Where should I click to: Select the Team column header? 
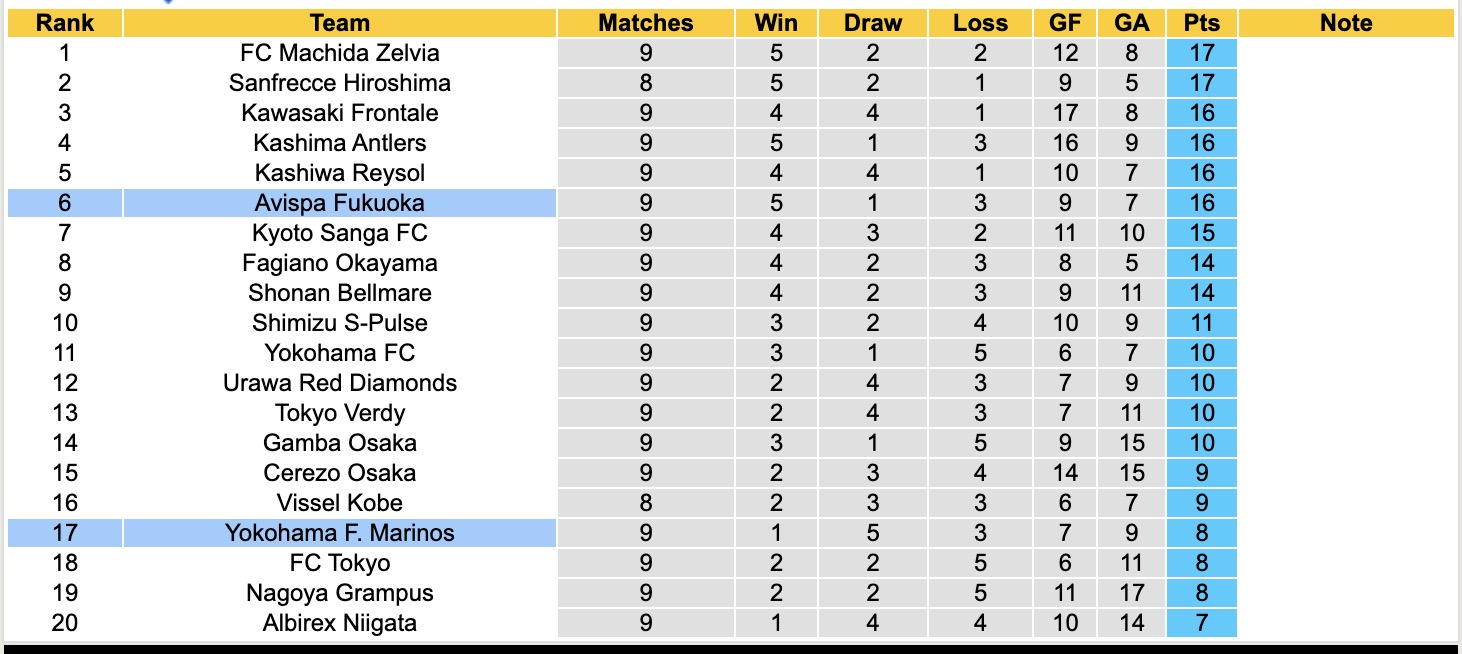pos(340,23)
